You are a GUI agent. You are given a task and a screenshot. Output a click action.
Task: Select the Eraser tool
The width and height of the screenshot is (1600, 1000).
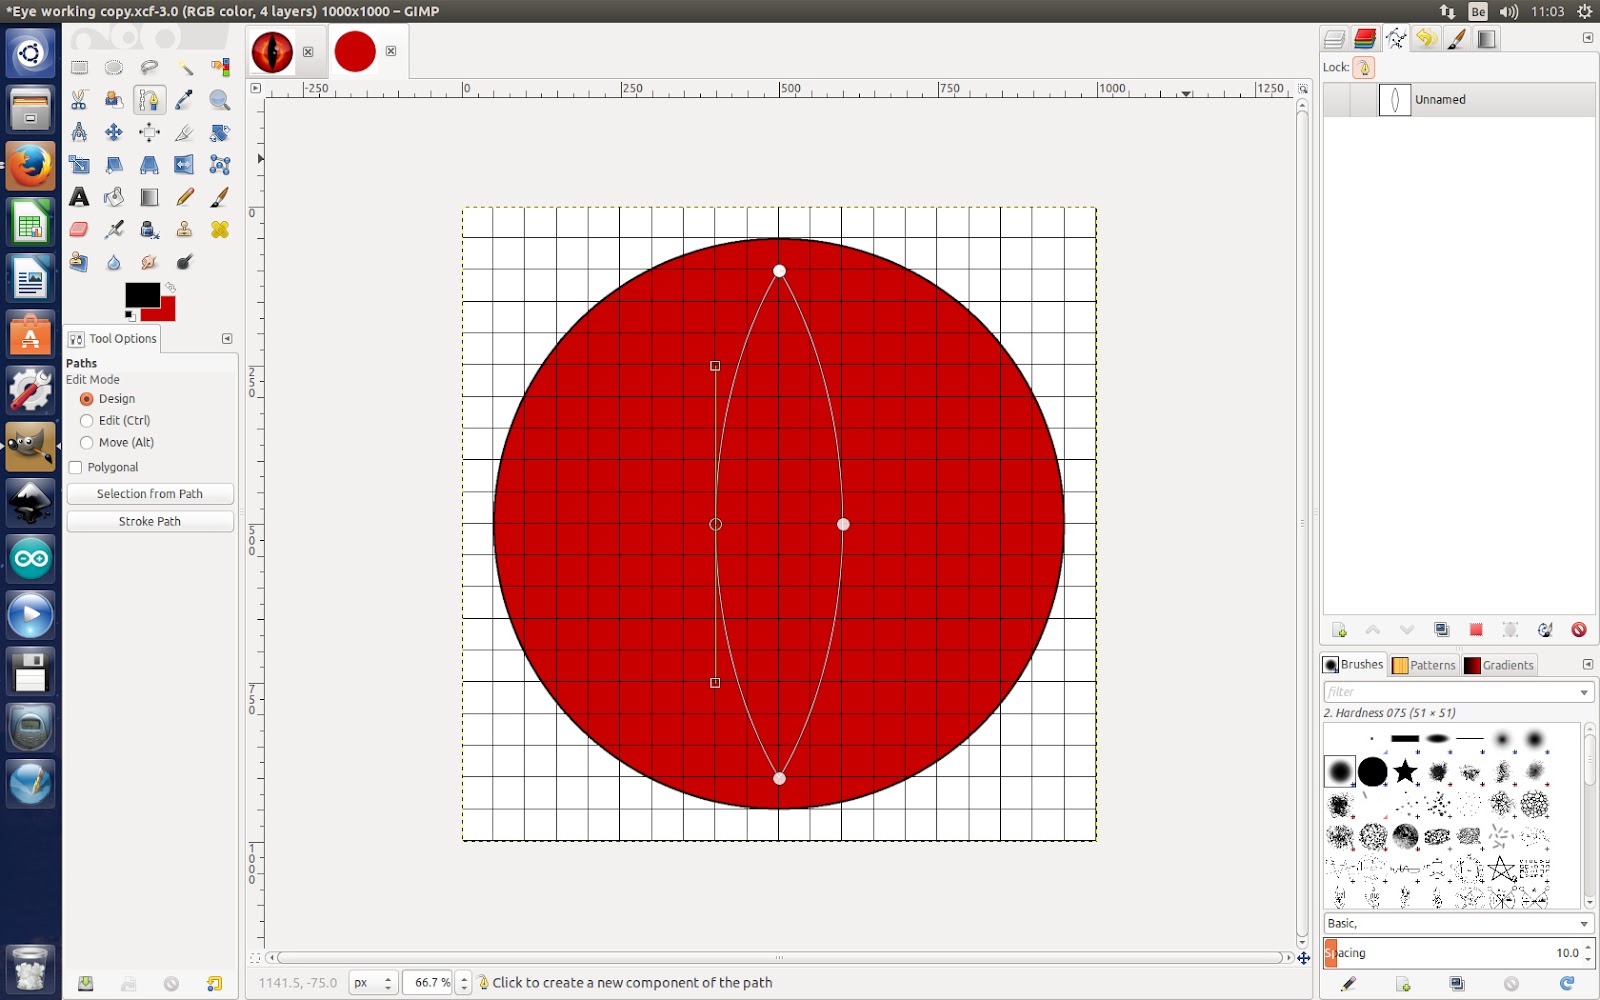pyautogui.click(x=79, y=229)
